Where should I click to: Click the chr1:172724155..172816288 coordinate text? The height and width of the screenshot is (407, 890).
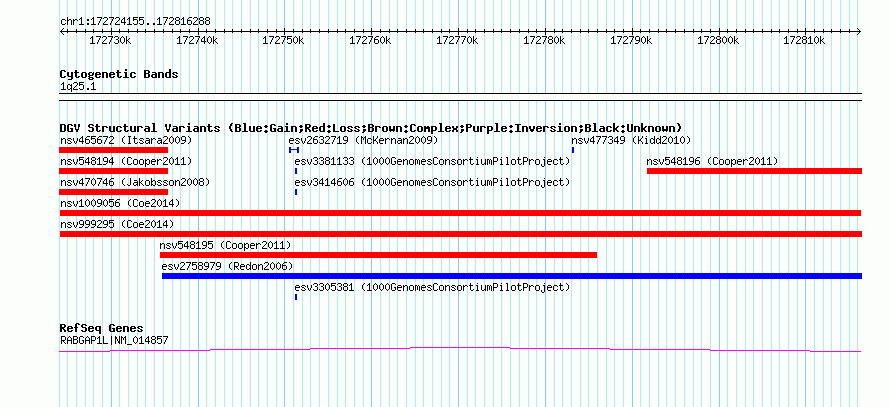pos(135,22)
